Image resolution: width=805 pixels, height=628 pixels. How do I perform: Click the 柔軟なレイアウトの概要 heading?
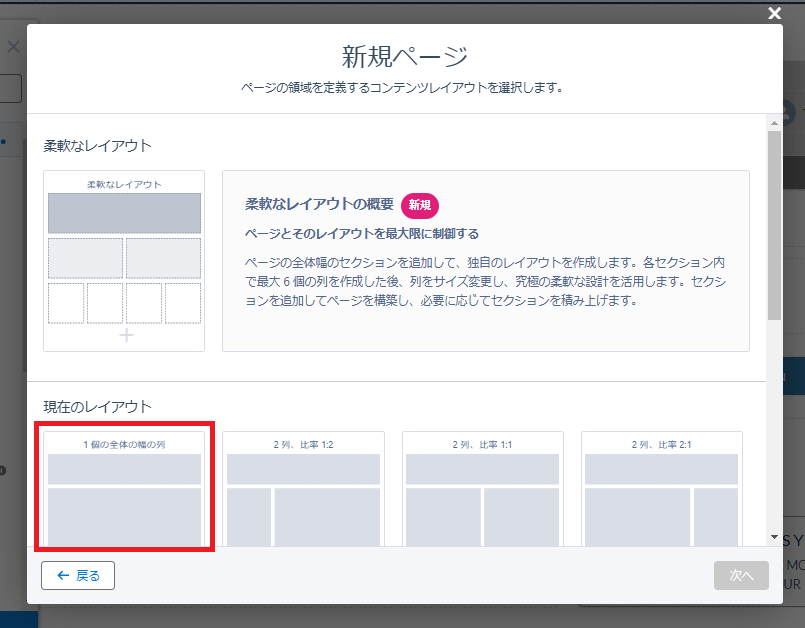pyautogui.click(x=319, y=204)
